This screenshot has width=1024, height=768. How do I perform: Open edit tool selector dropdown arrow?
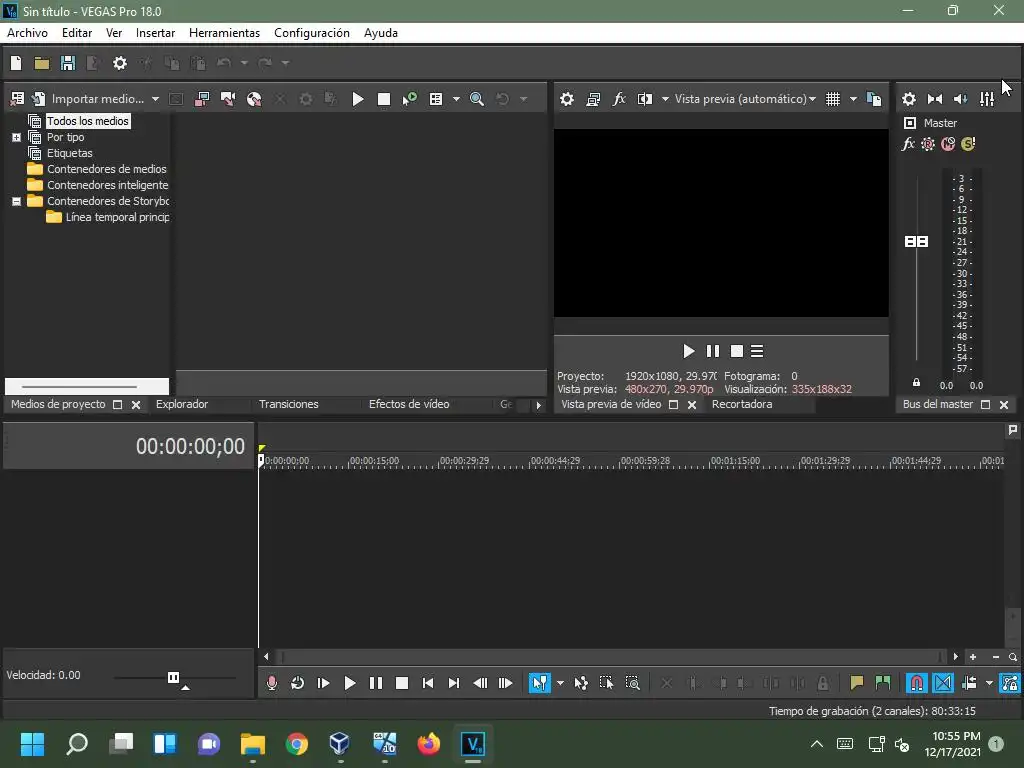click(560, 683)
